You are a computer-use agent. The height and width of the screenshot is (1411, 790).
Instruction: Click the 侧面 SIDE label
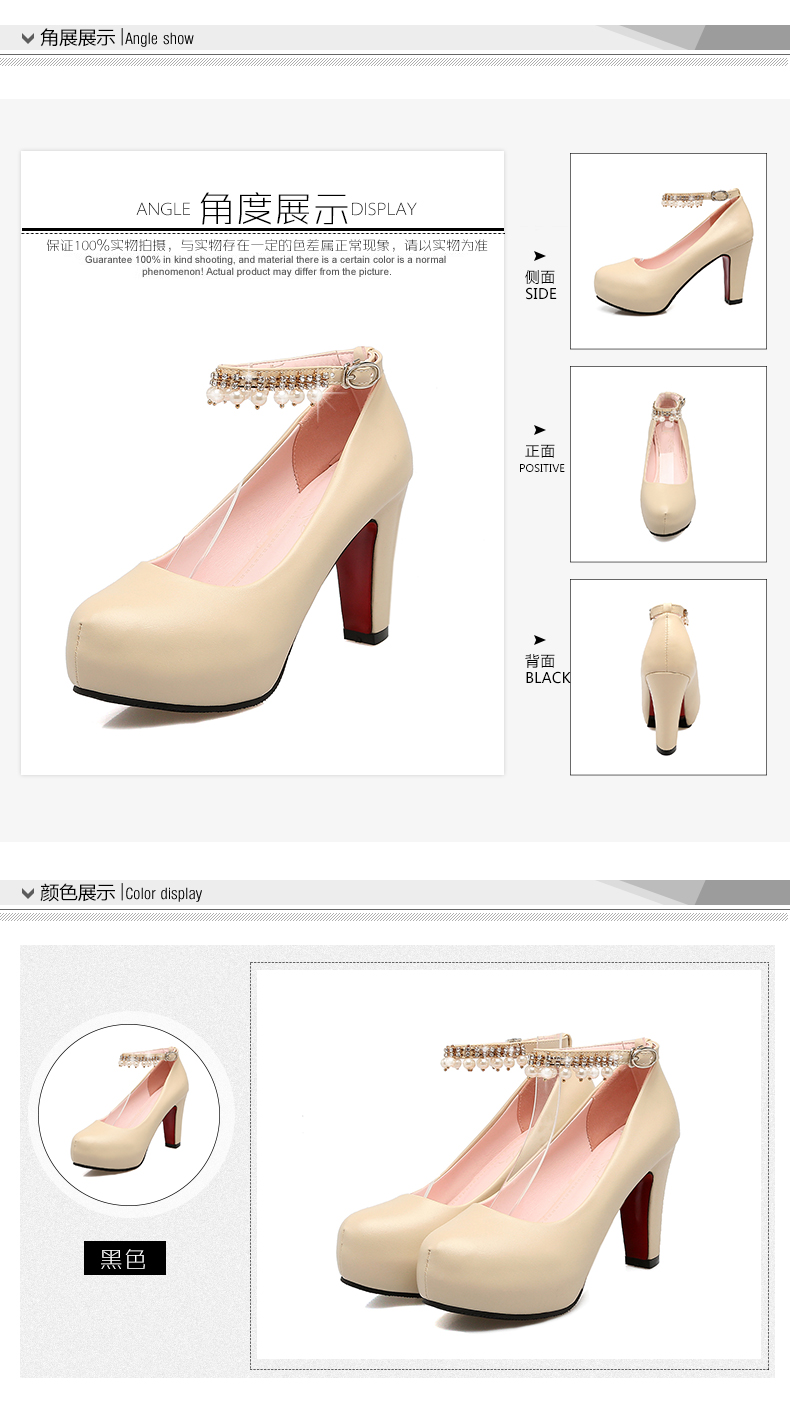[540, 285]
